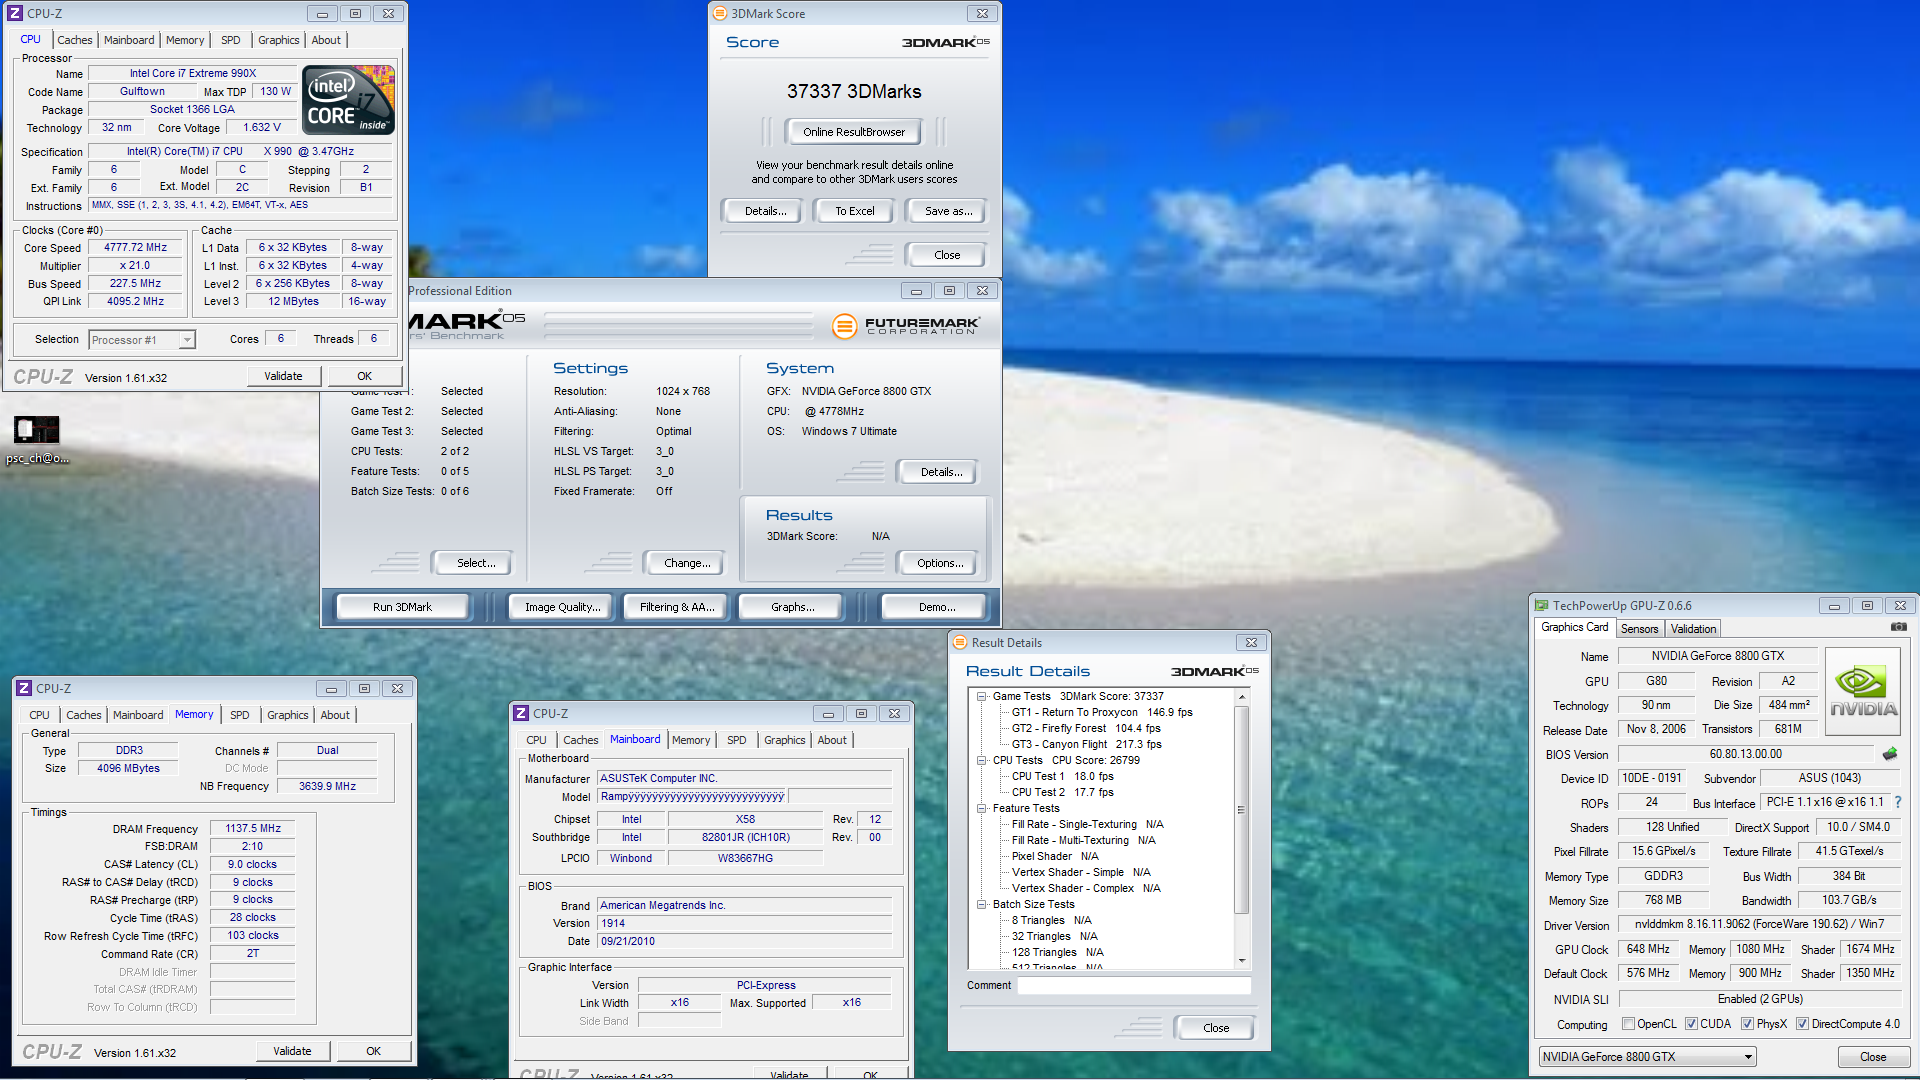Click the Run 3DMark button
Viewport: 1920px width, 1080px height.
point(402,606)
